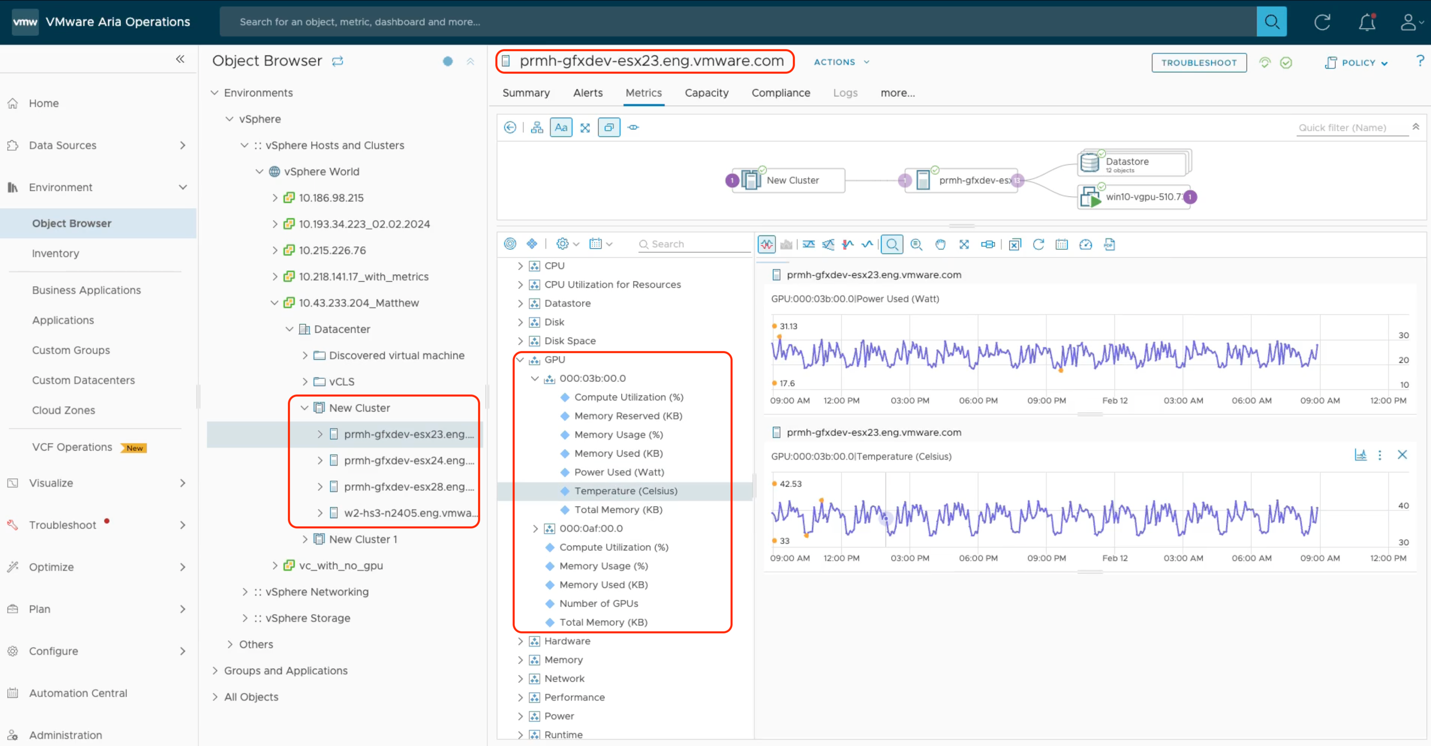Expand vc_with_no_gpu tree node

click(x=275, y=566)
